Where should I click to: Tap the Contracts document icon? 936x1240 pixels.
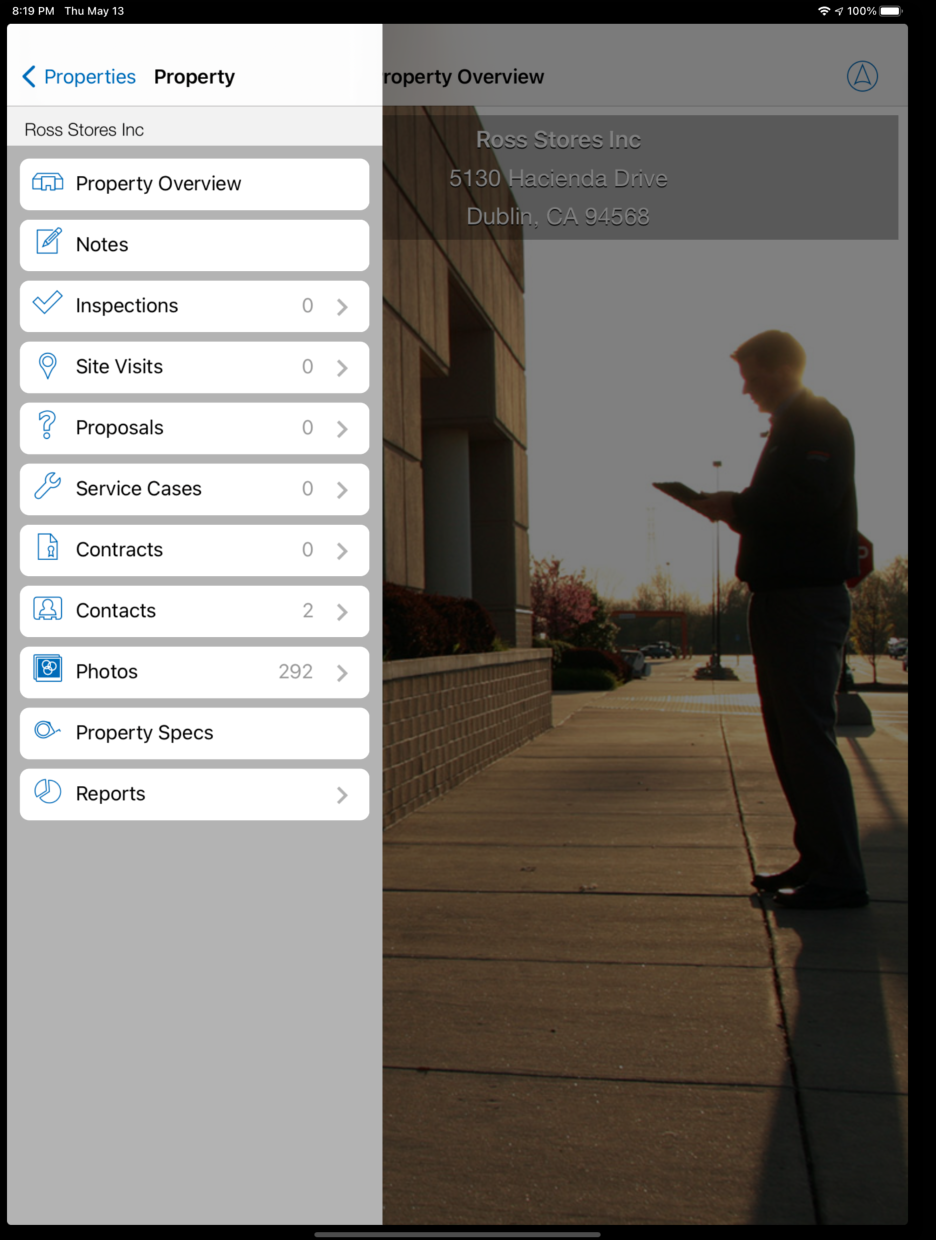48,549
